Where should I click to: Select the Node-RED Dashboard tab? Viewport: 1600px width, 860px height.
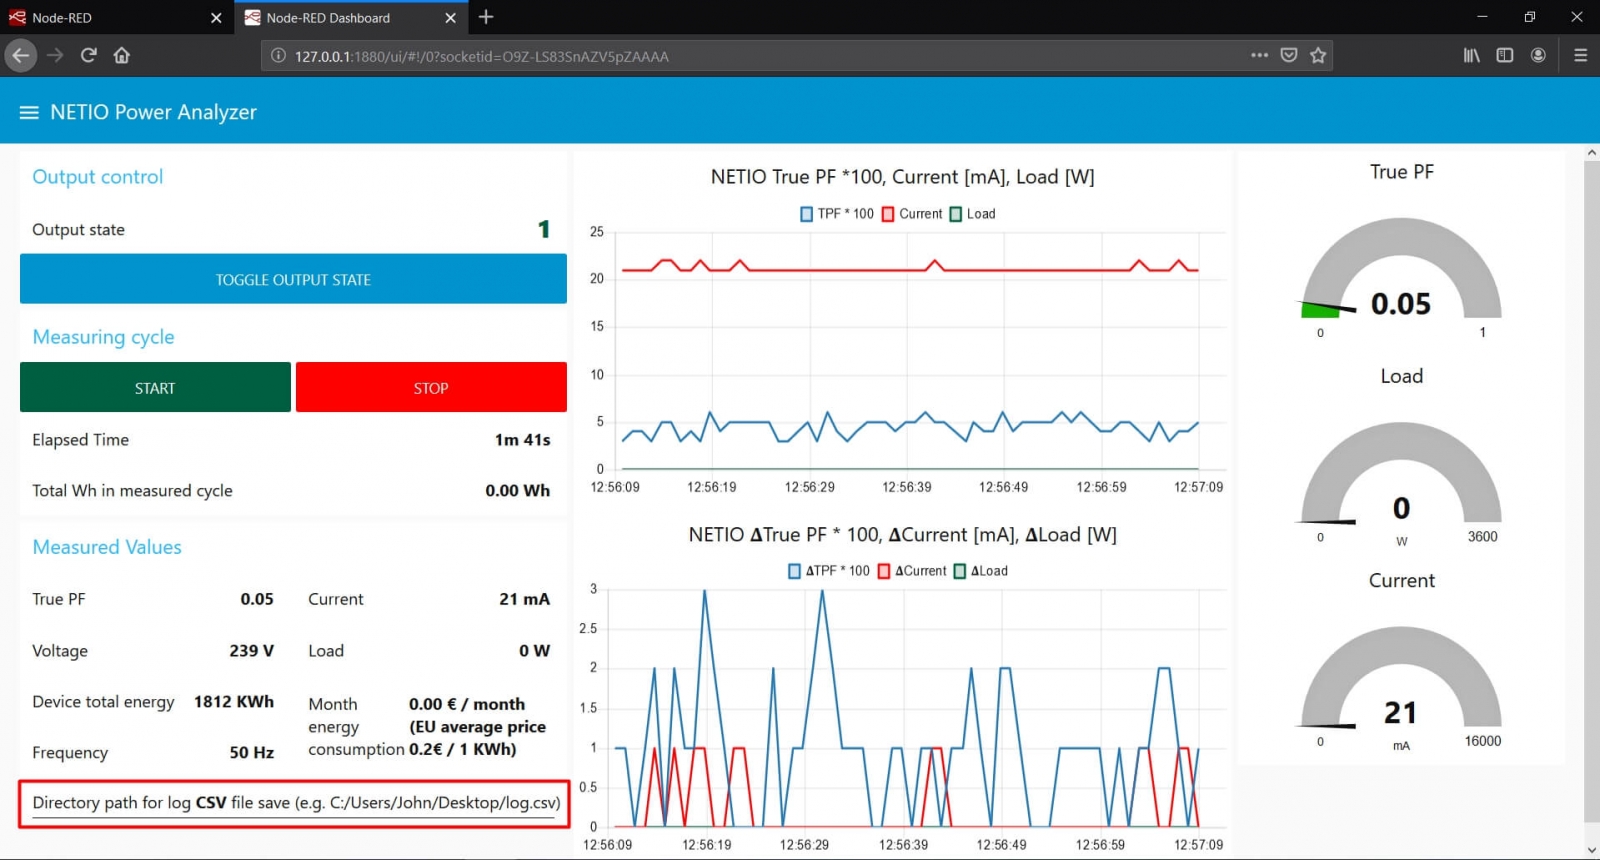click(350, 18)
